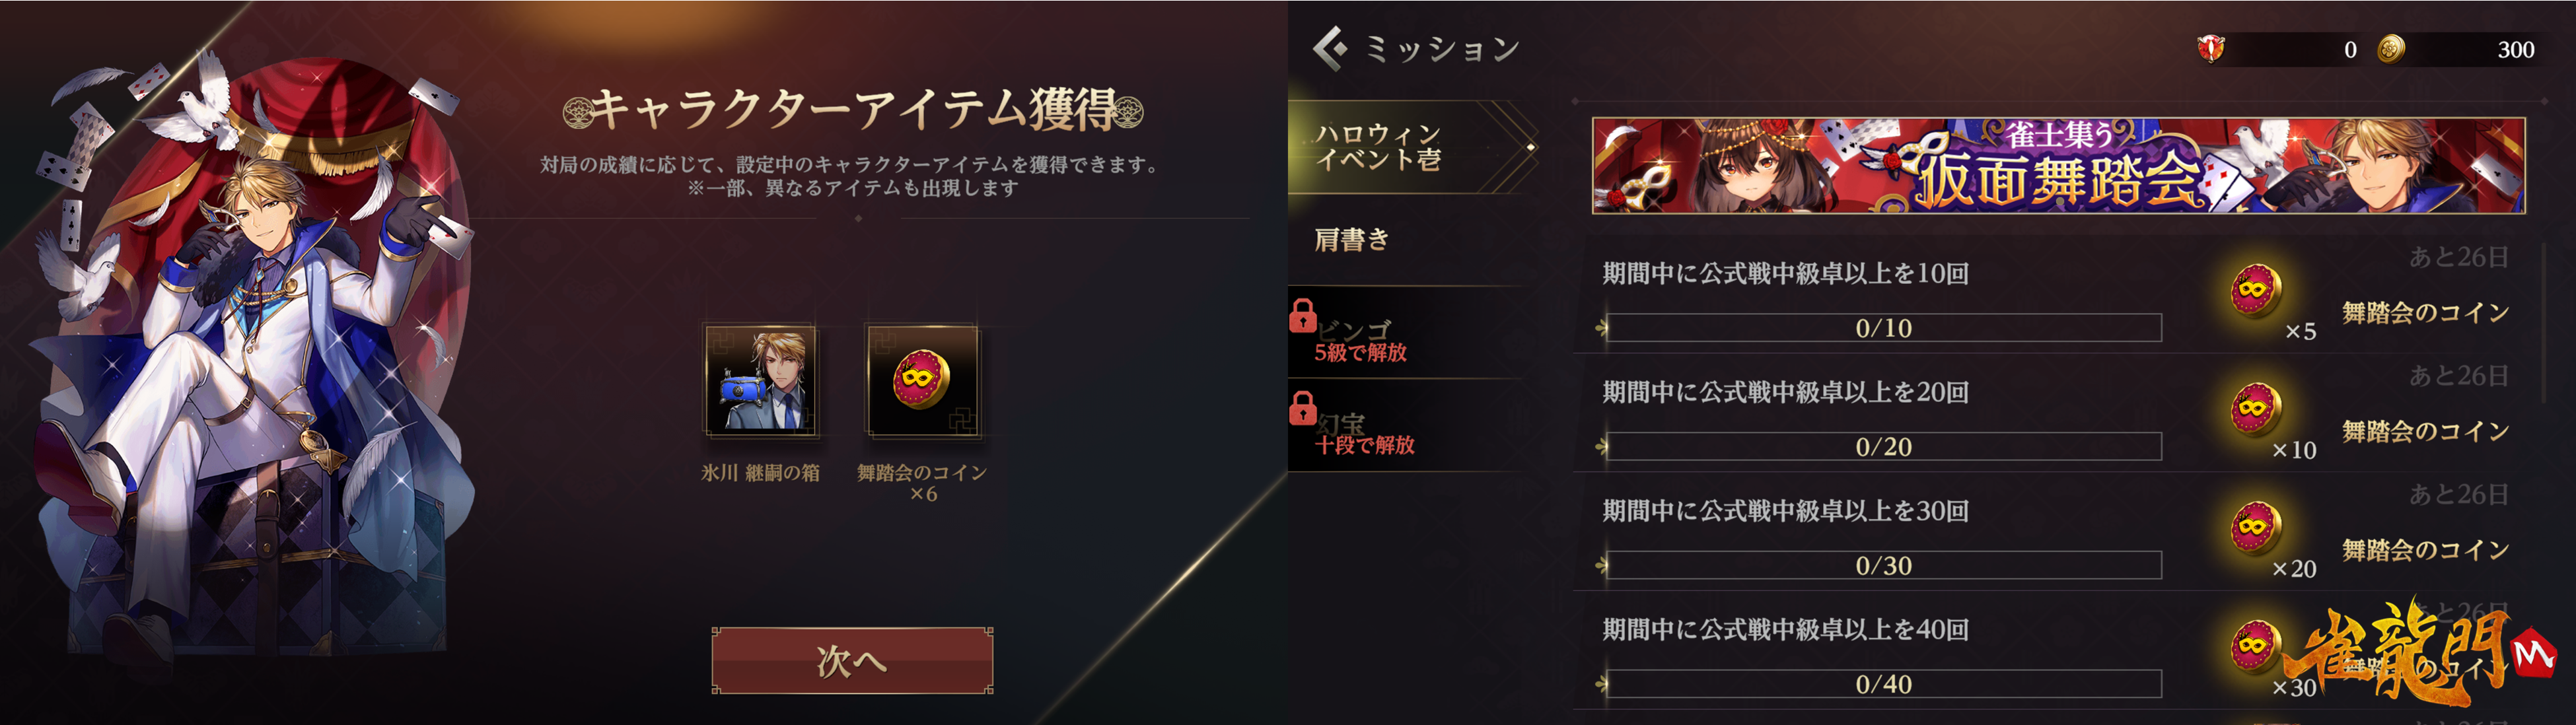
Task: Click the ×10 masquerade coin reward icon
Action: (x=2255, y=409)
